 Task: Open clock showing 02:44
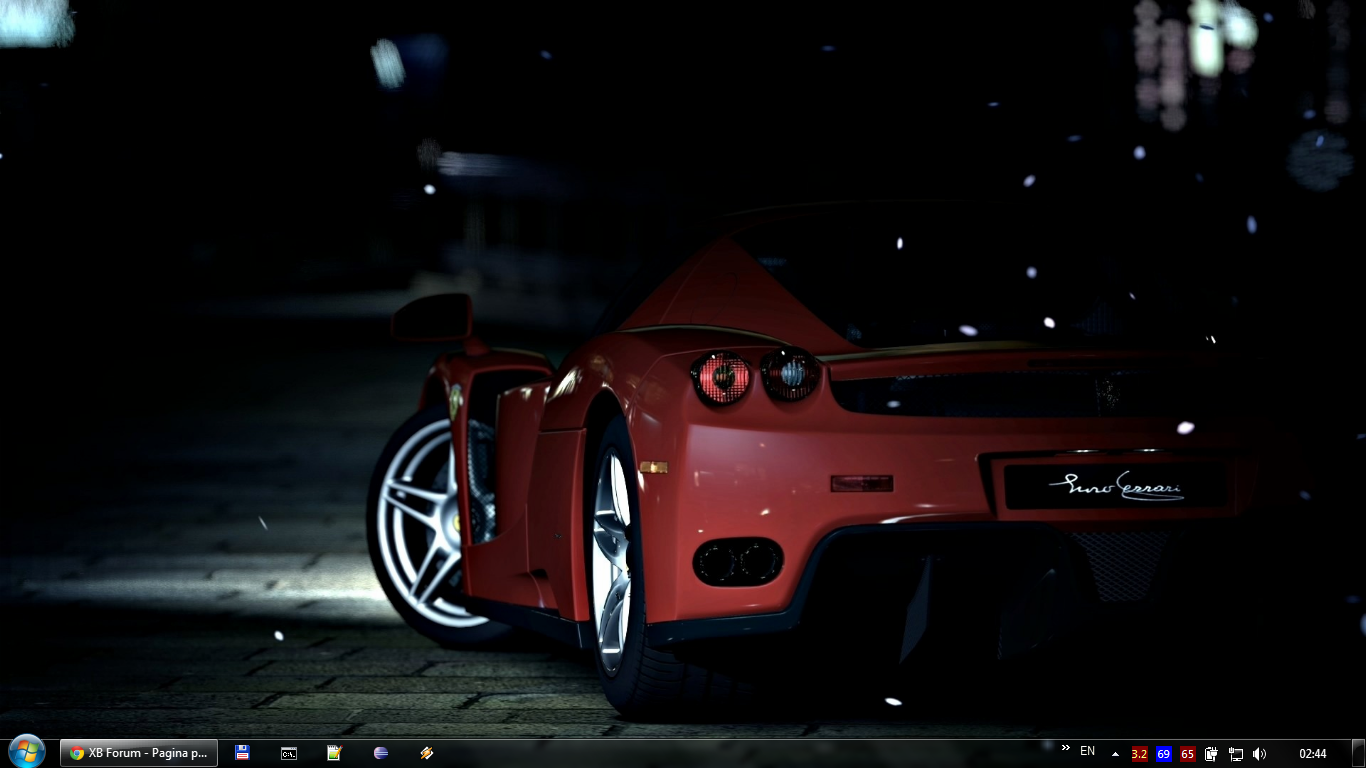pos(1313,754)
